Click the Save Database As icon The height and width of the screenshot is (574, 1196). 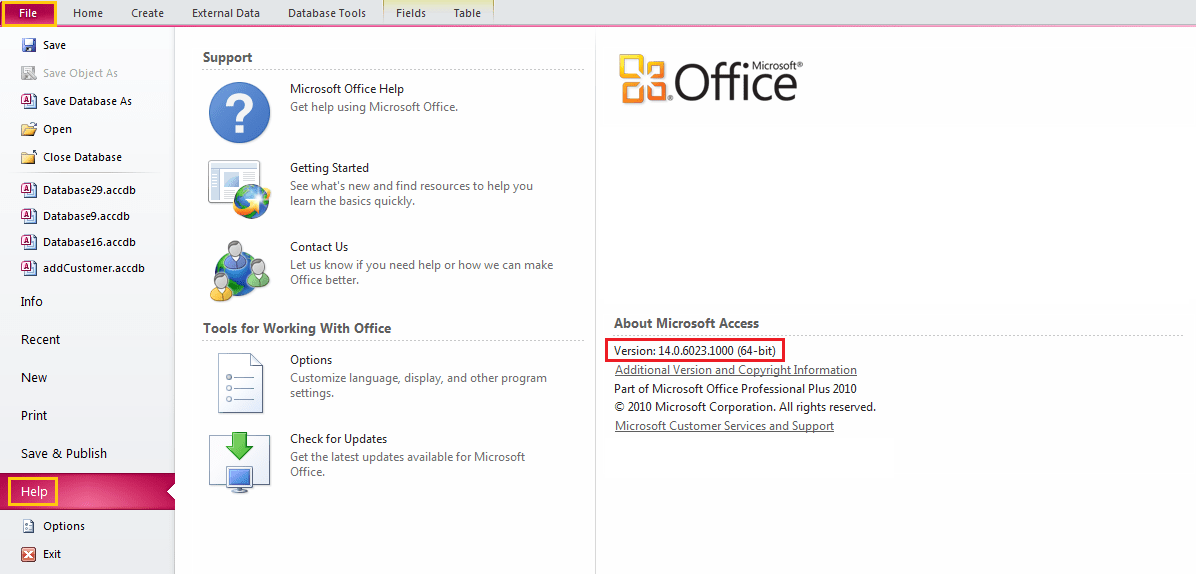coord(29,101)
